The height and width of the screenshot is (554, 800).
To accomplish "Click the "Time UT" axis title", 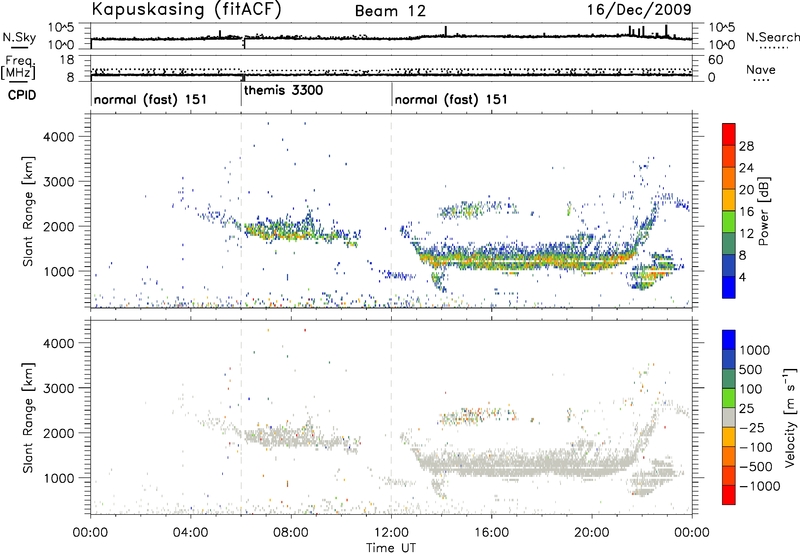I will tap(391, 548).
